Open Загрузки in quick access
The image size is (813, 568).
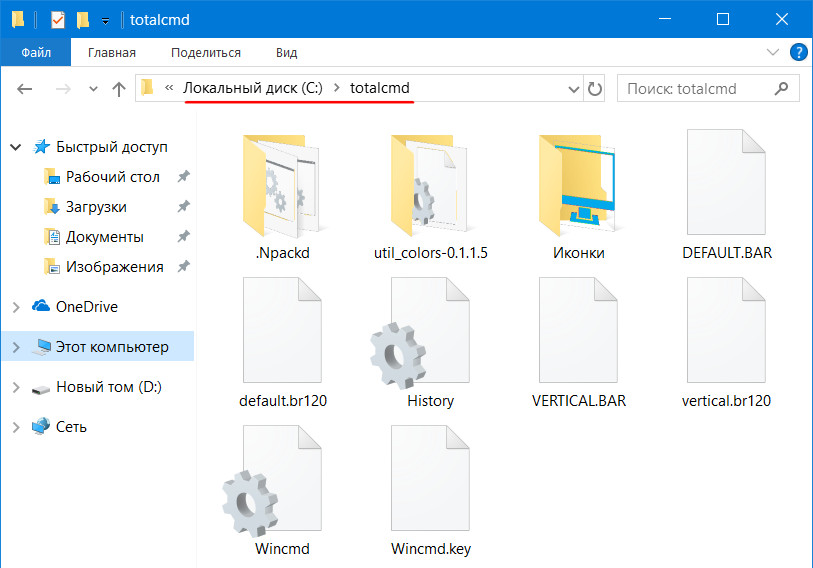(96, 207)
